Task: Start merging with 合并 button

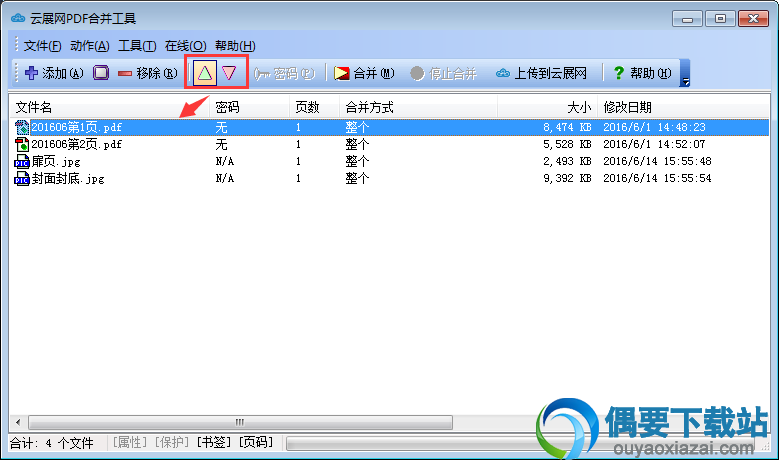Action: pyautogui.click(x=364, y=74)
